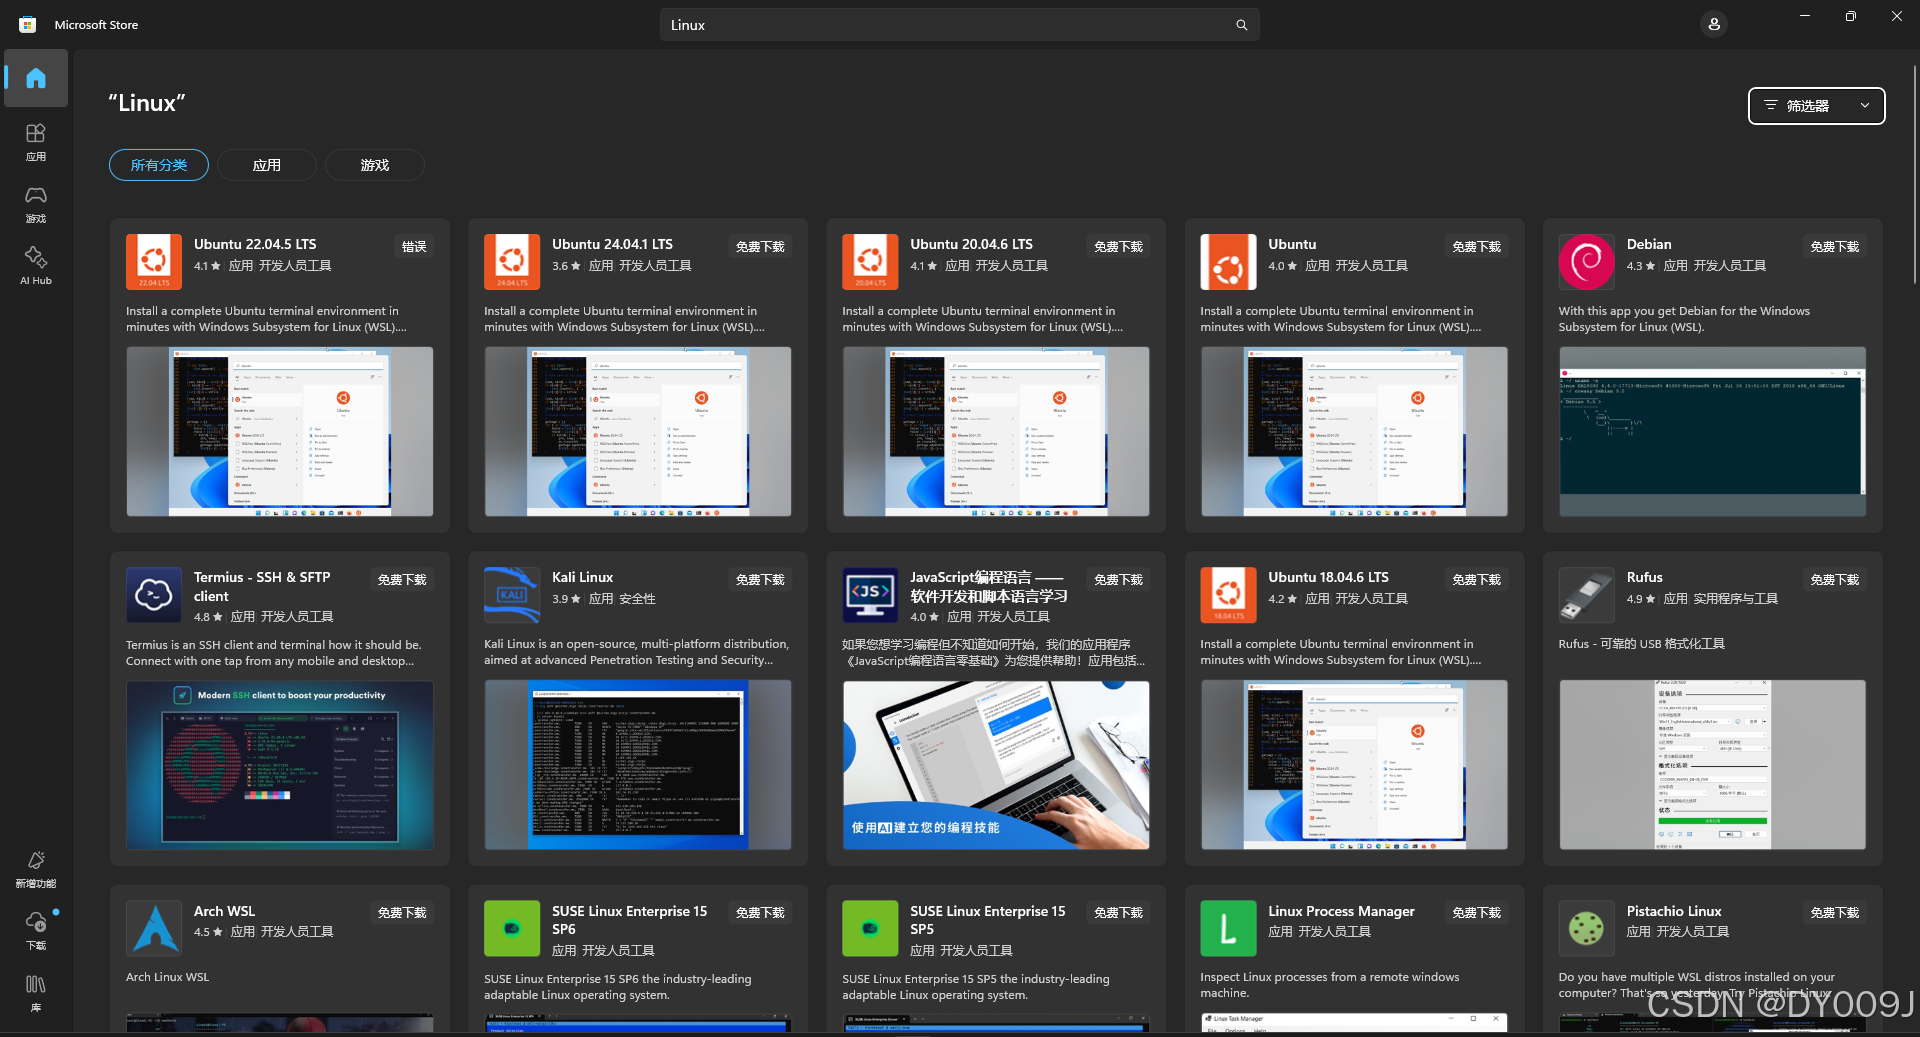
Task: Open the Pistachio Linux title text
Action: 1673,911
